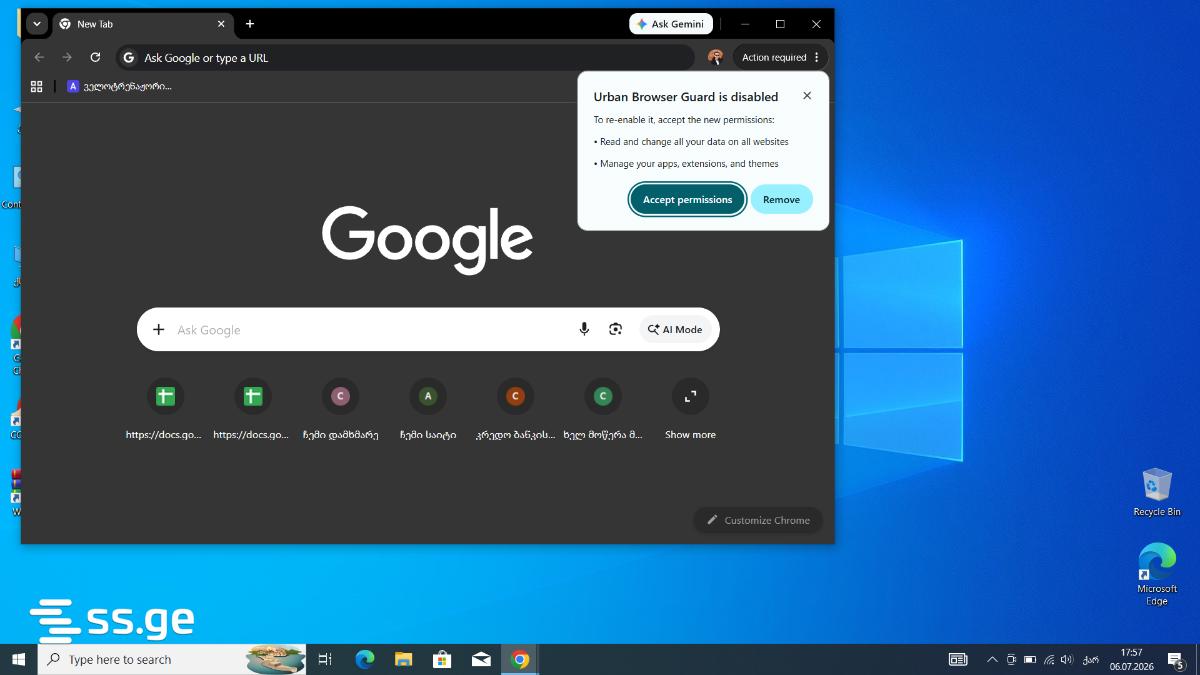1200x675 pixels.
Task: Open the ჩემი საიტი shortcut
Action: pyautogui.click(x=428, y=409)
